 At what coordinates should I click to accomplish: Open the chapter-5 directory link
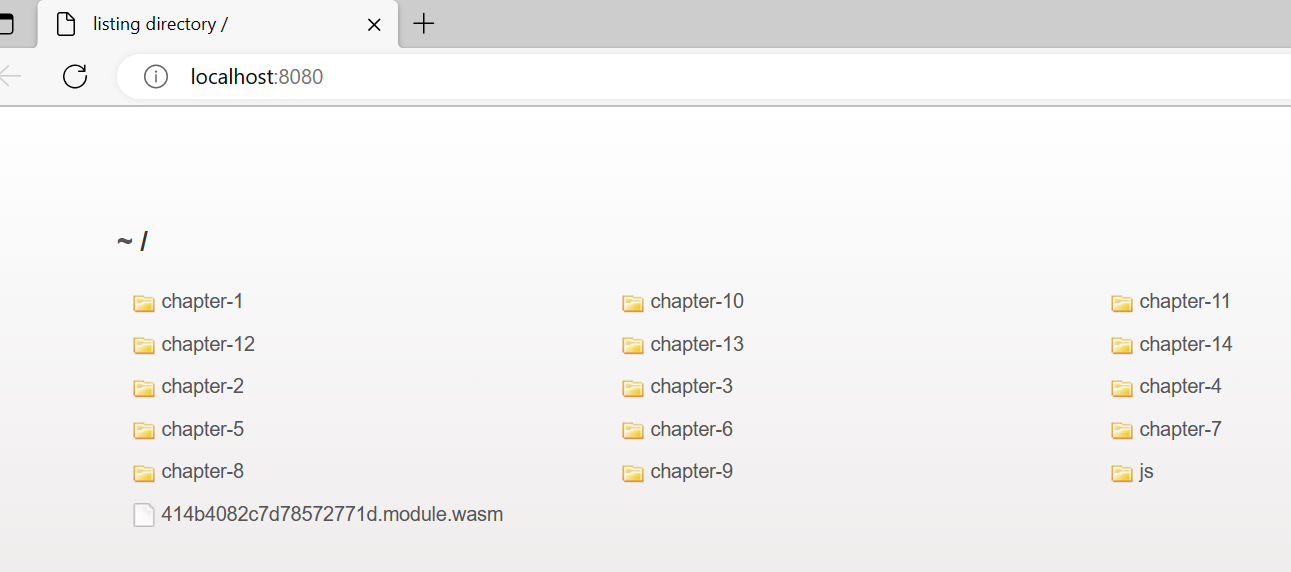(x=202, y=429)
